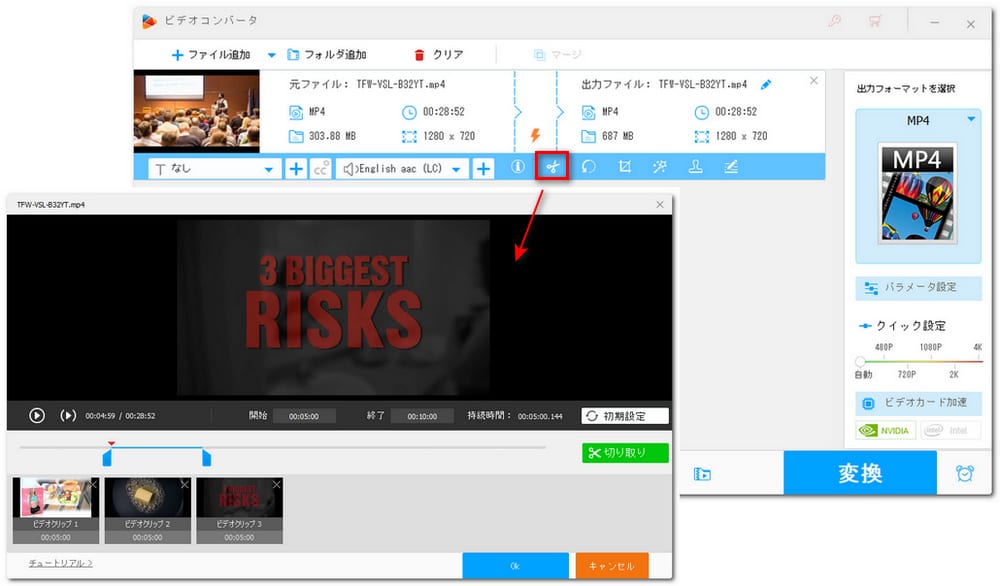1000x586 pixels.
Task: Expand the MP4 output format dropdown
Action: click(x=971, y=120)
